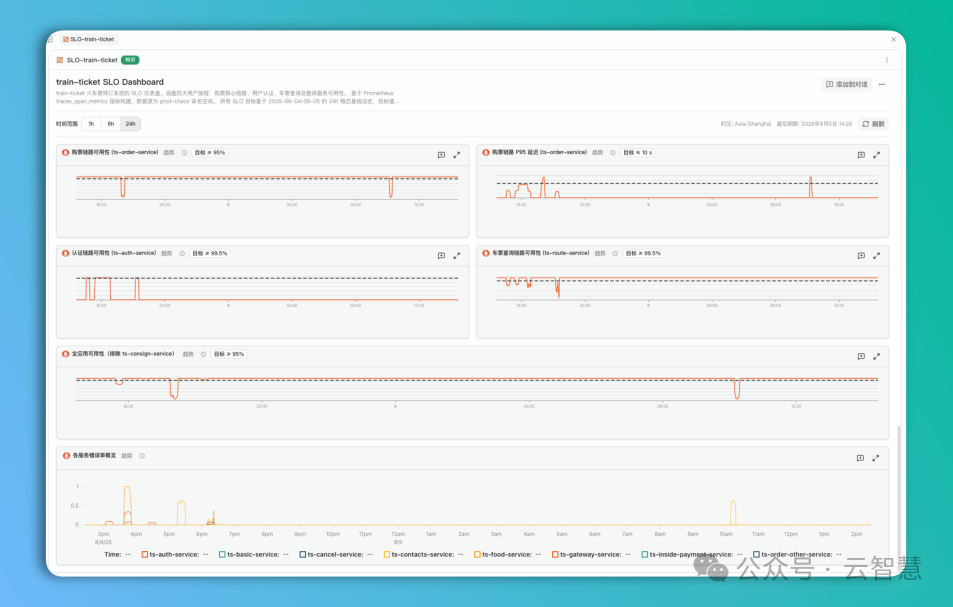This screenshot has width=953, height=607.
Task: Click the train-ticket SLO Dashboard title
Action: click(110, 82)
